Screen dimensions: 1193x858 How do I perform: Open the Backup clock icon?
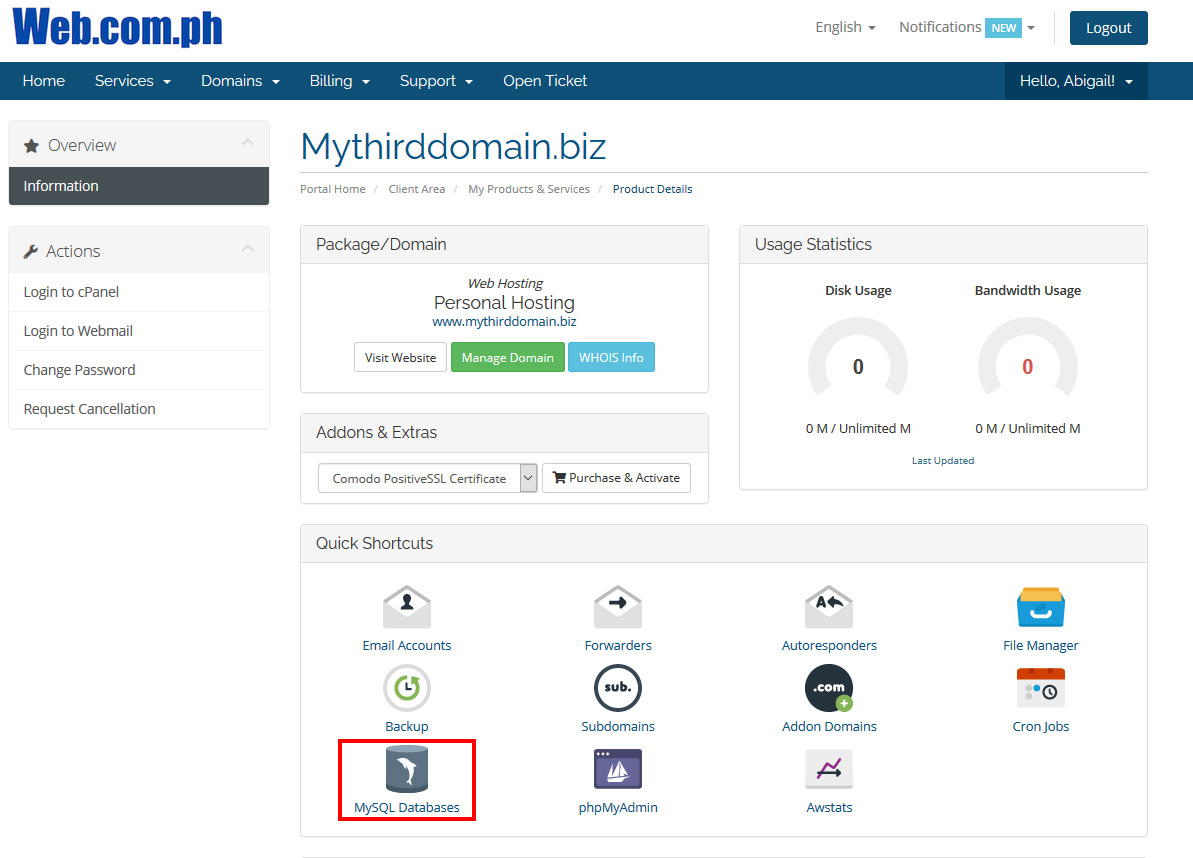click(x=407, y=688)
